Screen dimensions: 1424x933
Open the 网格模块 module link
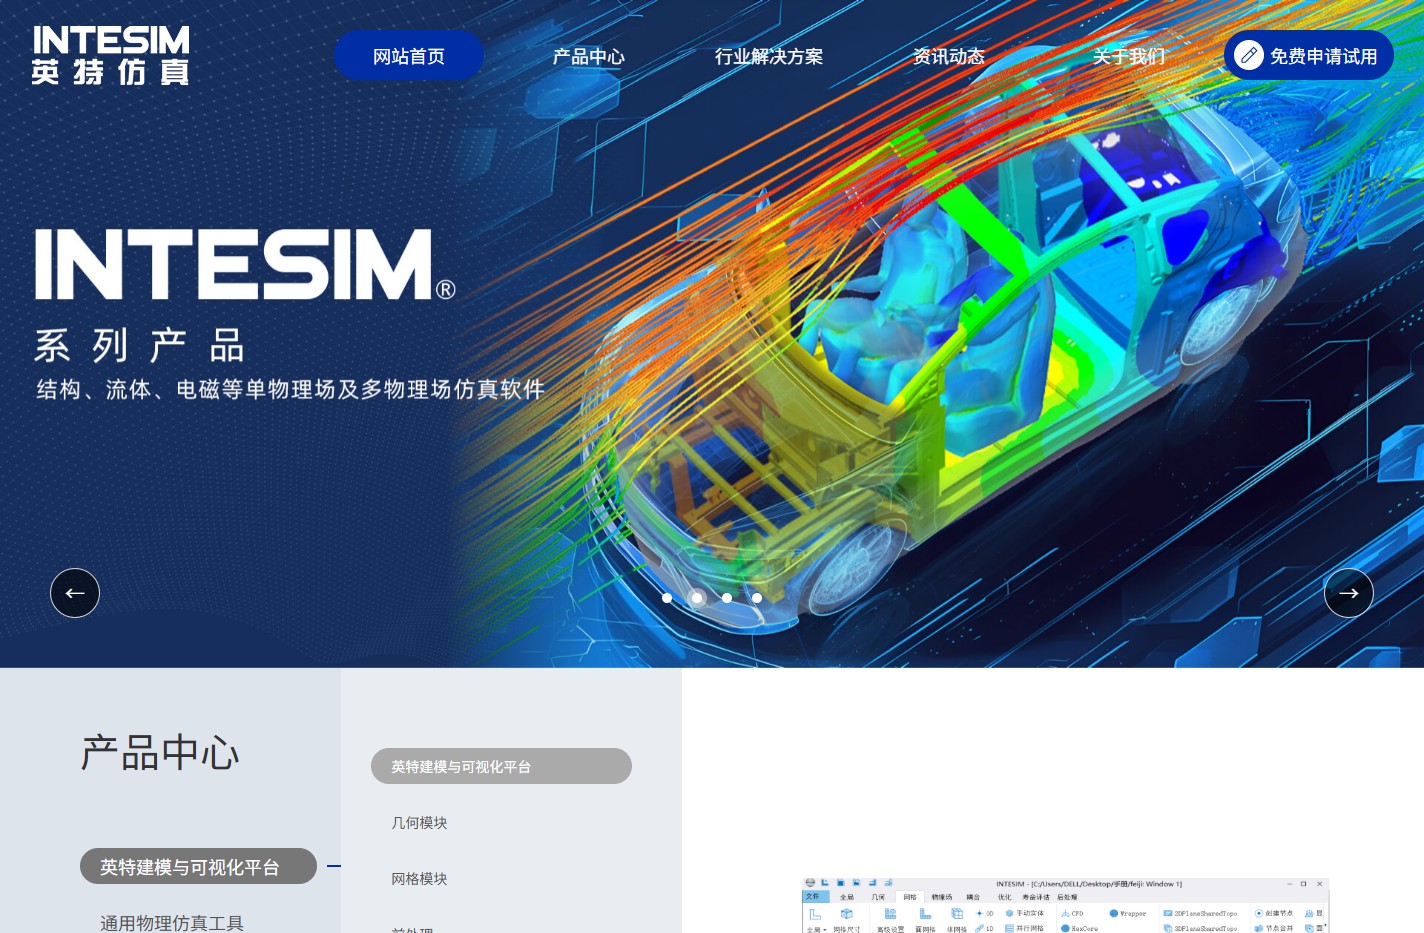[x=419, y=878]
